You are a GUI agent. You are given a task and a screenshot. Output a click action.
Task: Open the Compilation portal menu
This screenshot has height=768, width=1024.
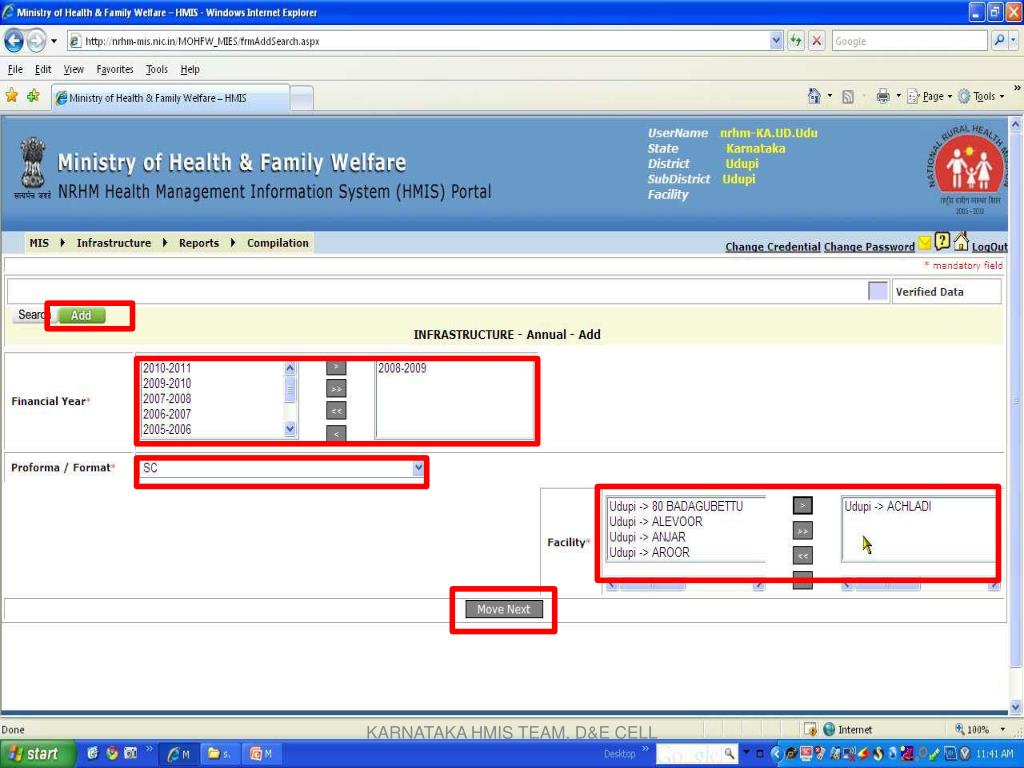pyautogui.click(x=278, y=243)
